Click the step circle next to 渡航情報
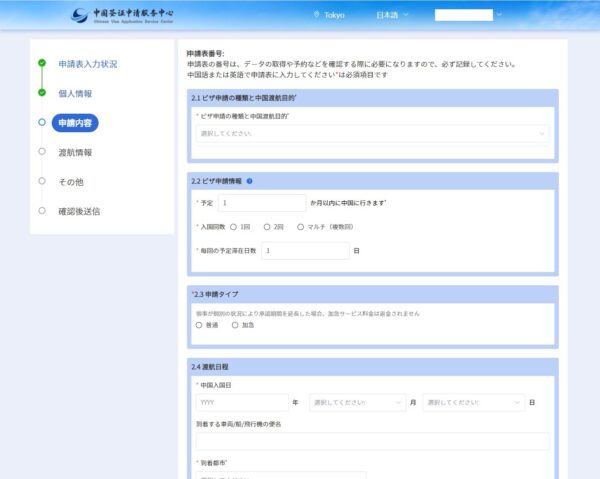 [x=42, y=152]
